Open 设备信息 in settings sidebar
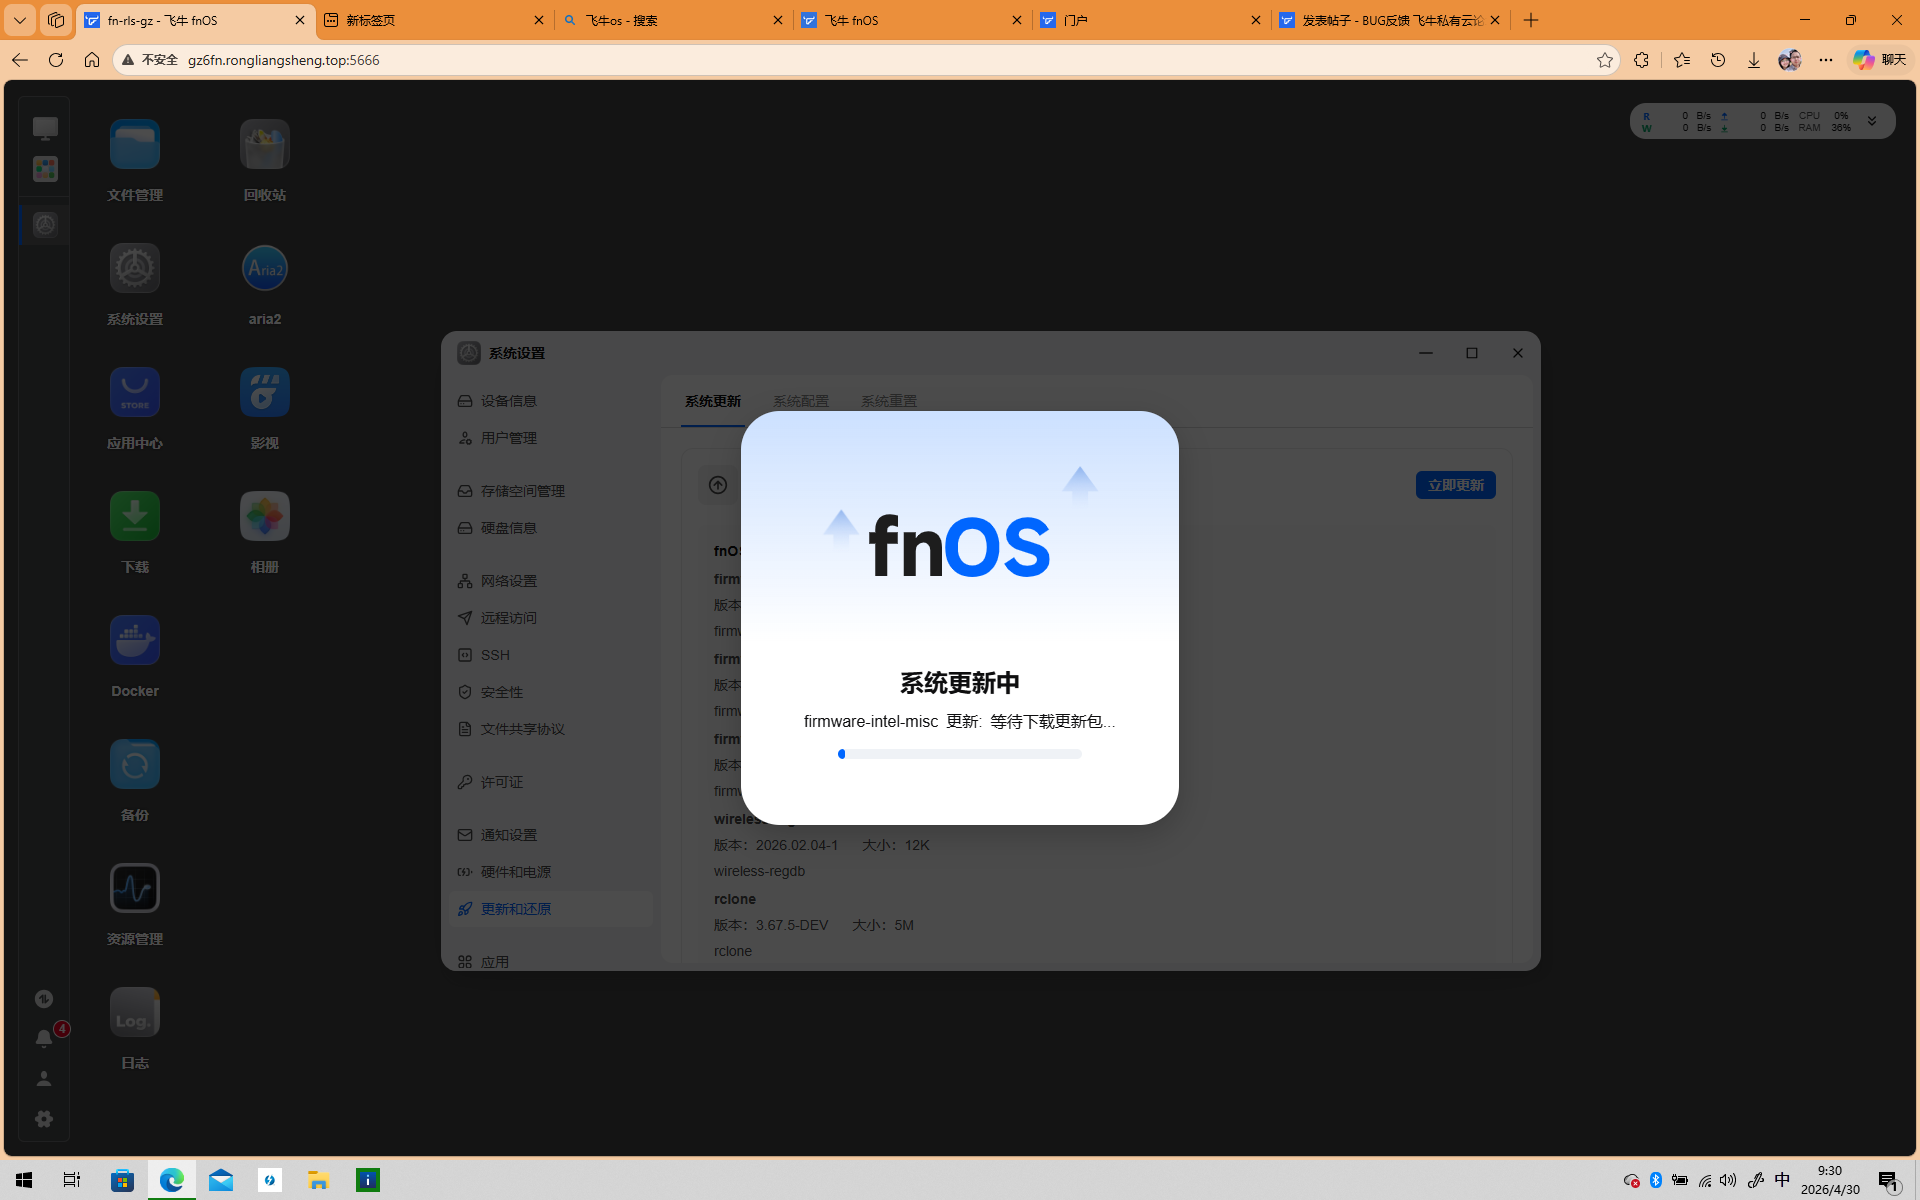The image size is (1920, 1200). point(550,401)
